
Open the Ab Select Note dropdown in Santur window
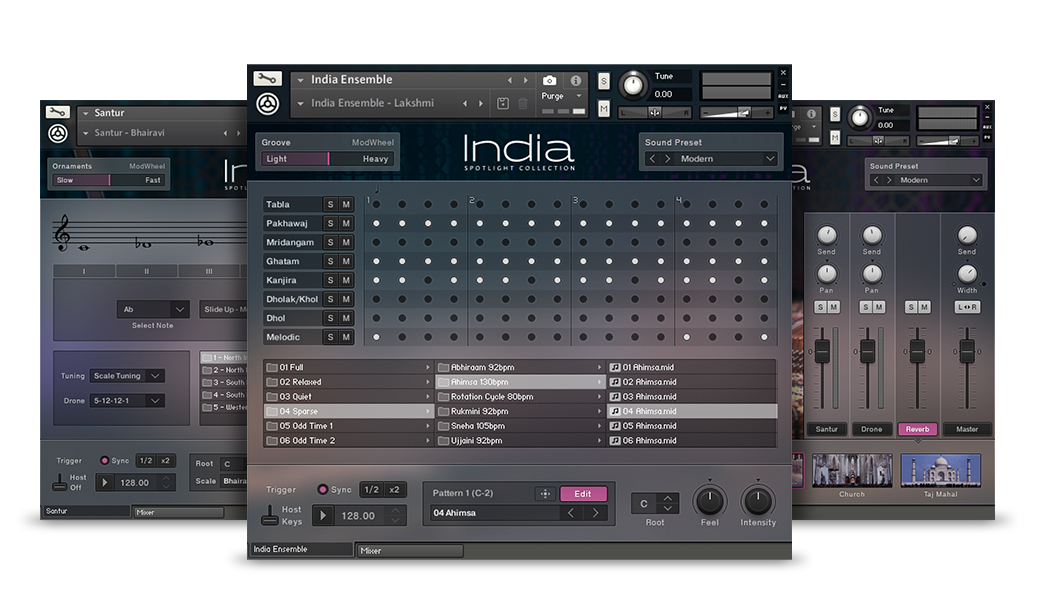pyautogui.click(x=153, y=309)
